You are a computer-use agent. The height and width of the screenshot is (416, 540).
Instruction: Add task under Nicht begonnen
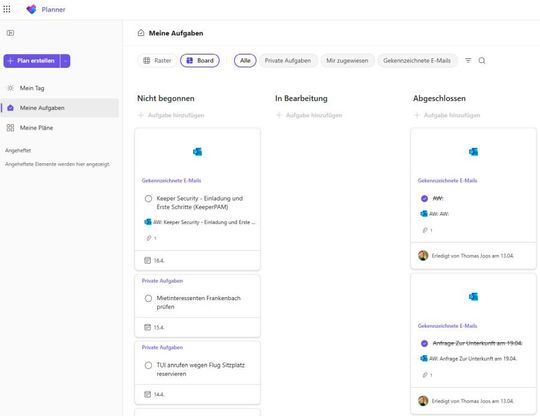(x=171, y=115)
